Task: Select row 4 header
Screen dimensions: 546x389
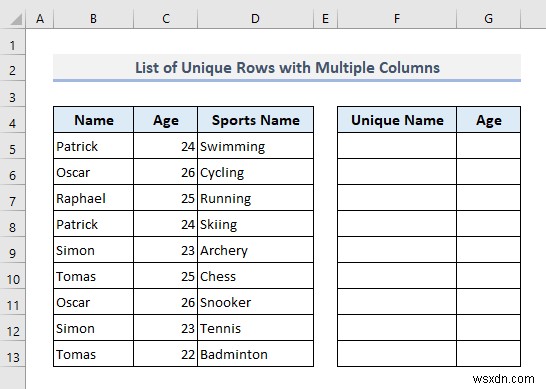Action: click(x=13, y=120)
